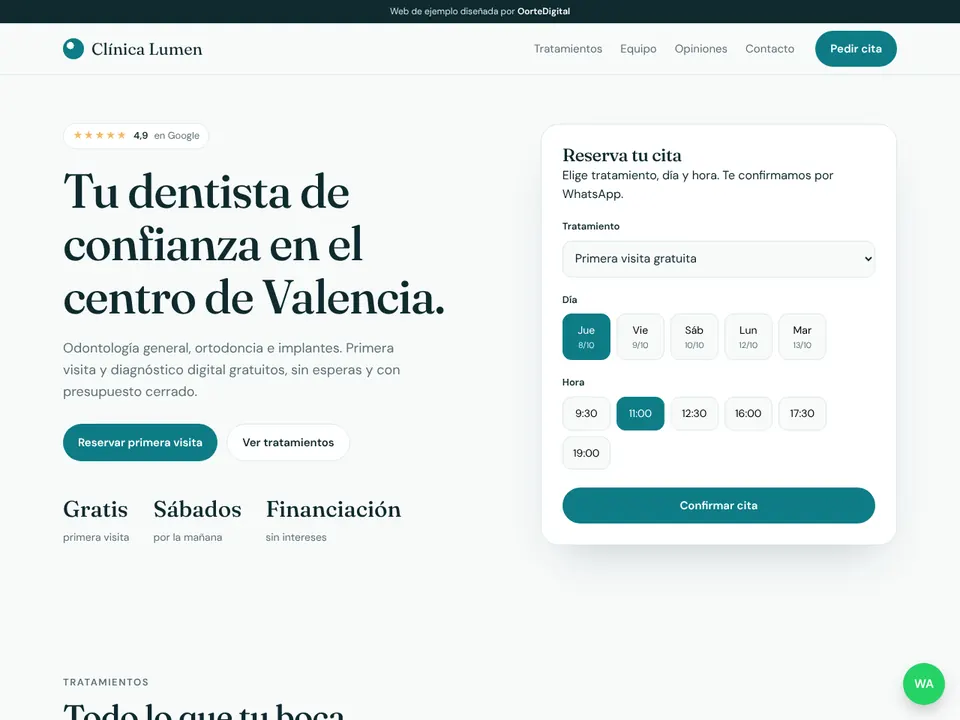Click the Clínica Lumen brand name
The height and width of the screenshot is (720, 960).
(147, 50)
